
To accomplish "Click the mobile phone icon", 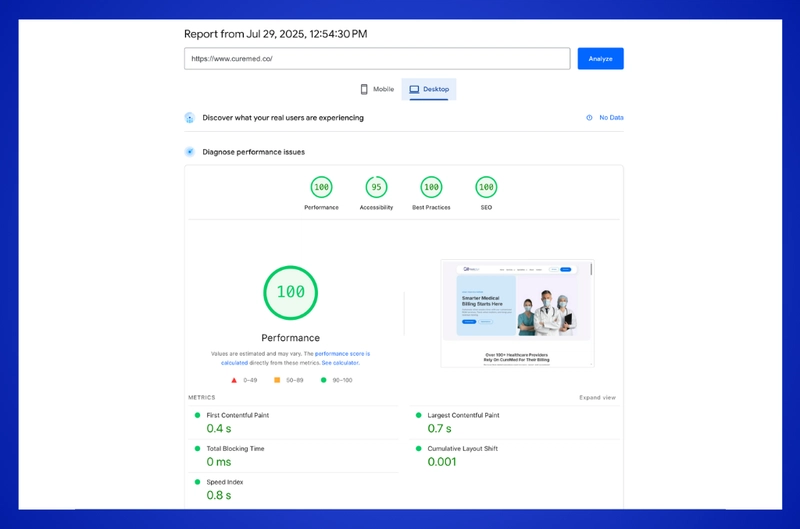I will (364, 89).
